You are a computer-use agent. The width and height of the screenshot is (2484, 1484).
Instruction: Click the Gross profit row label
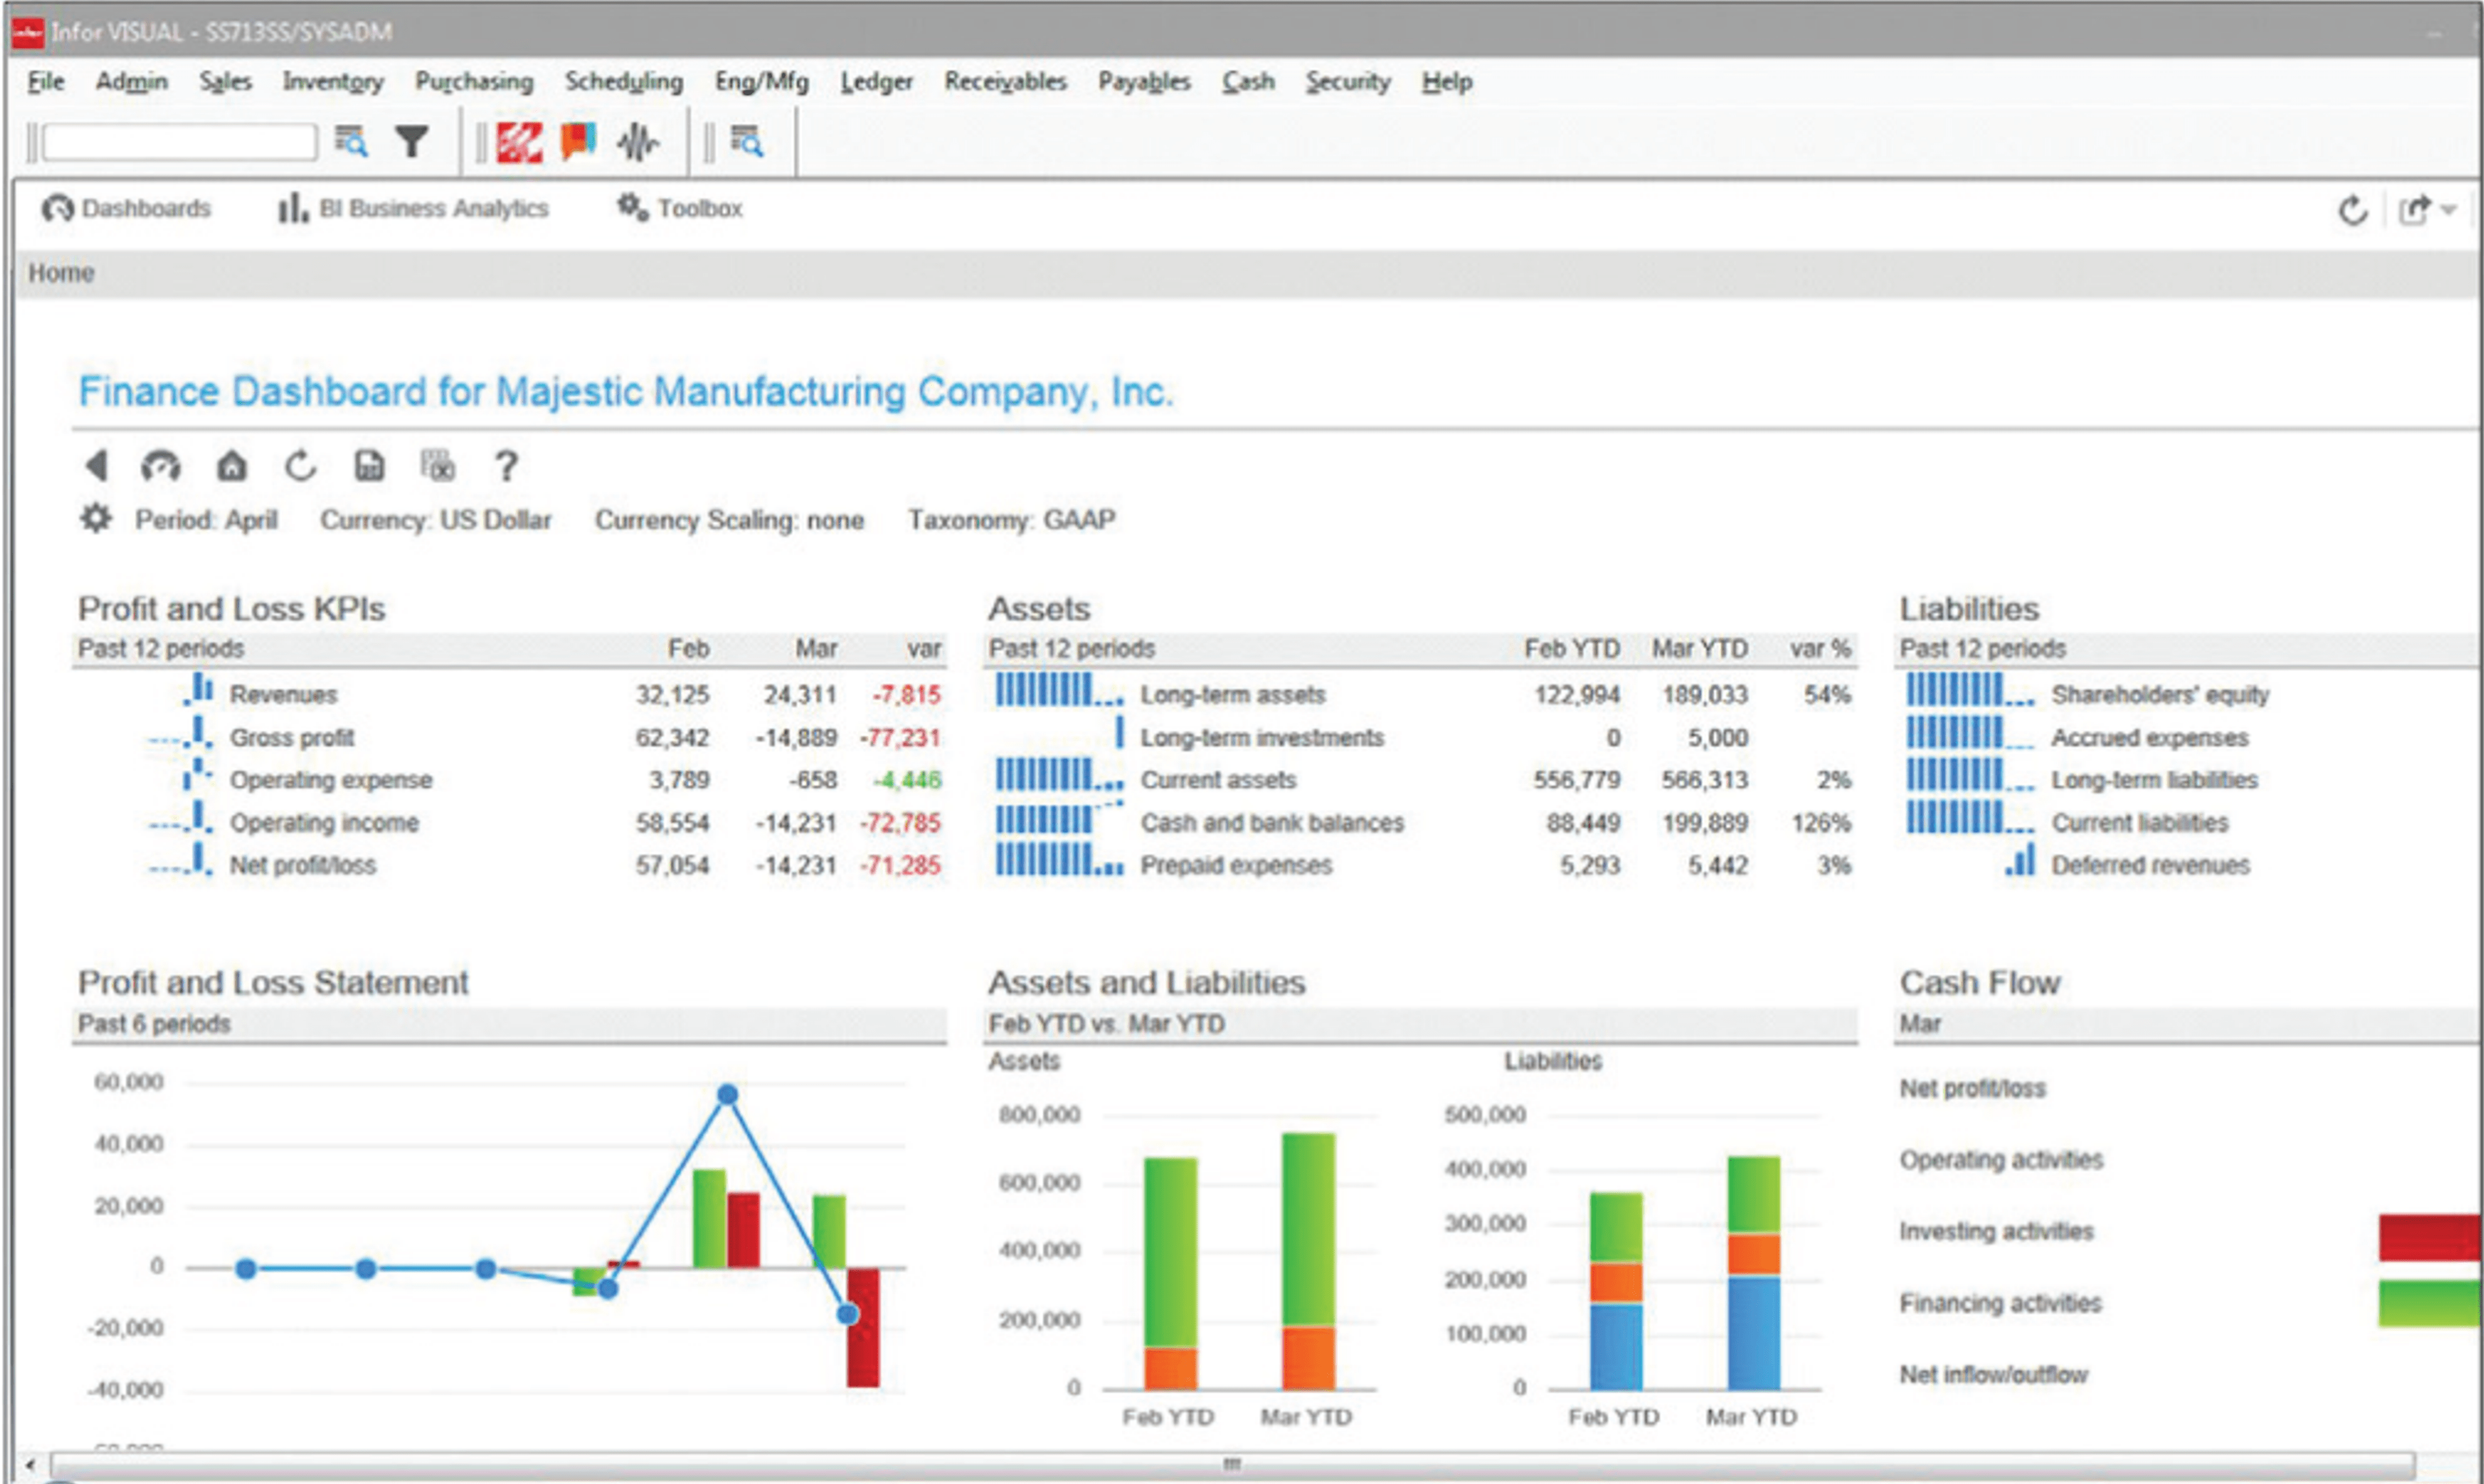click(292, 737)
